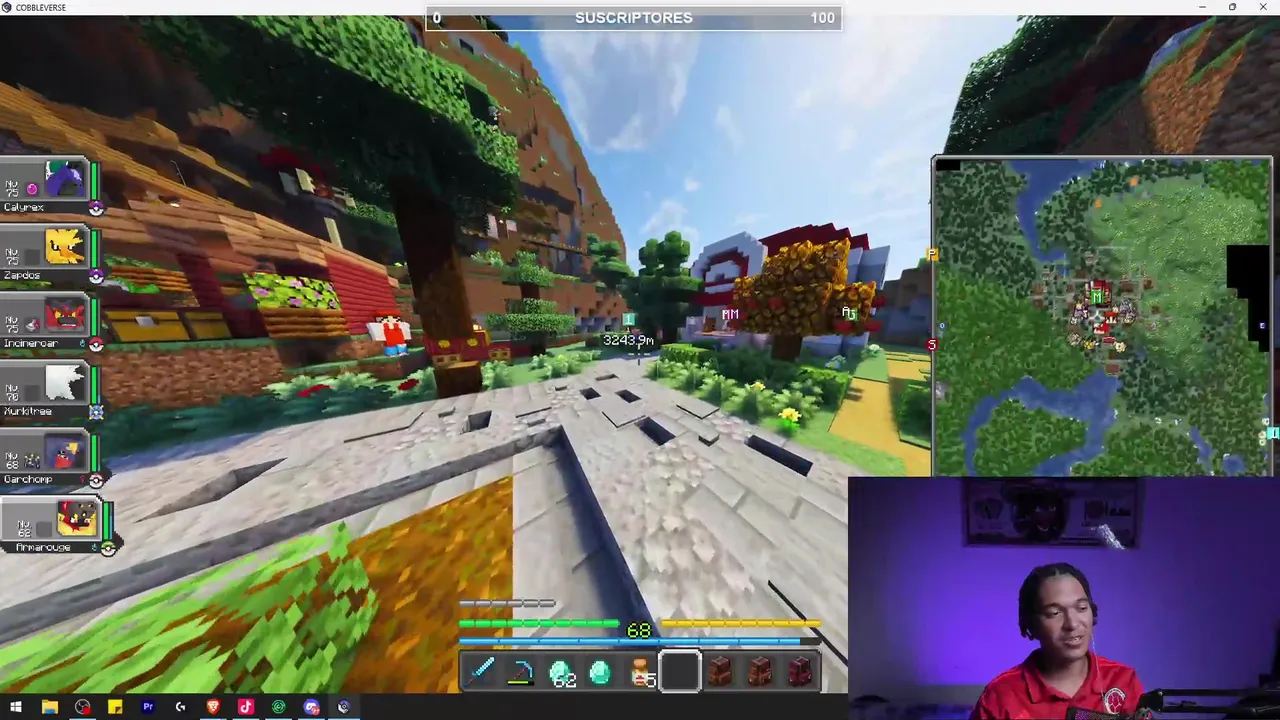
Task: Click the green health bar
Action: click(538, 624)
